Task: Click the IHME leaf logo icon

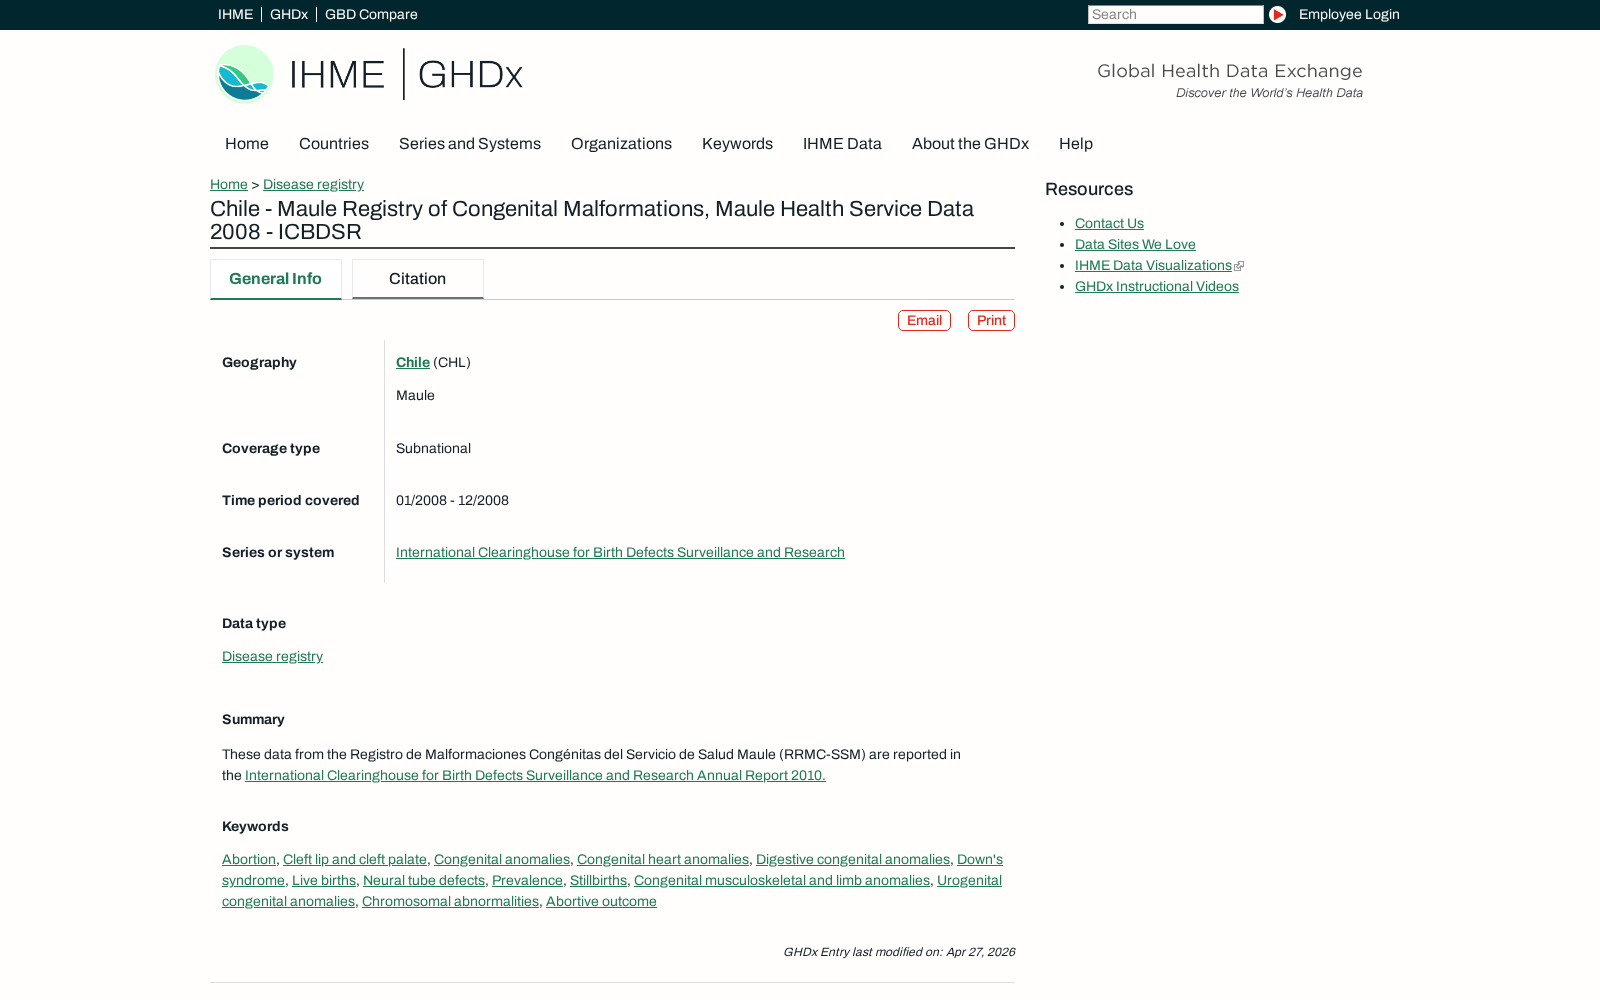Action: point(244,74)
